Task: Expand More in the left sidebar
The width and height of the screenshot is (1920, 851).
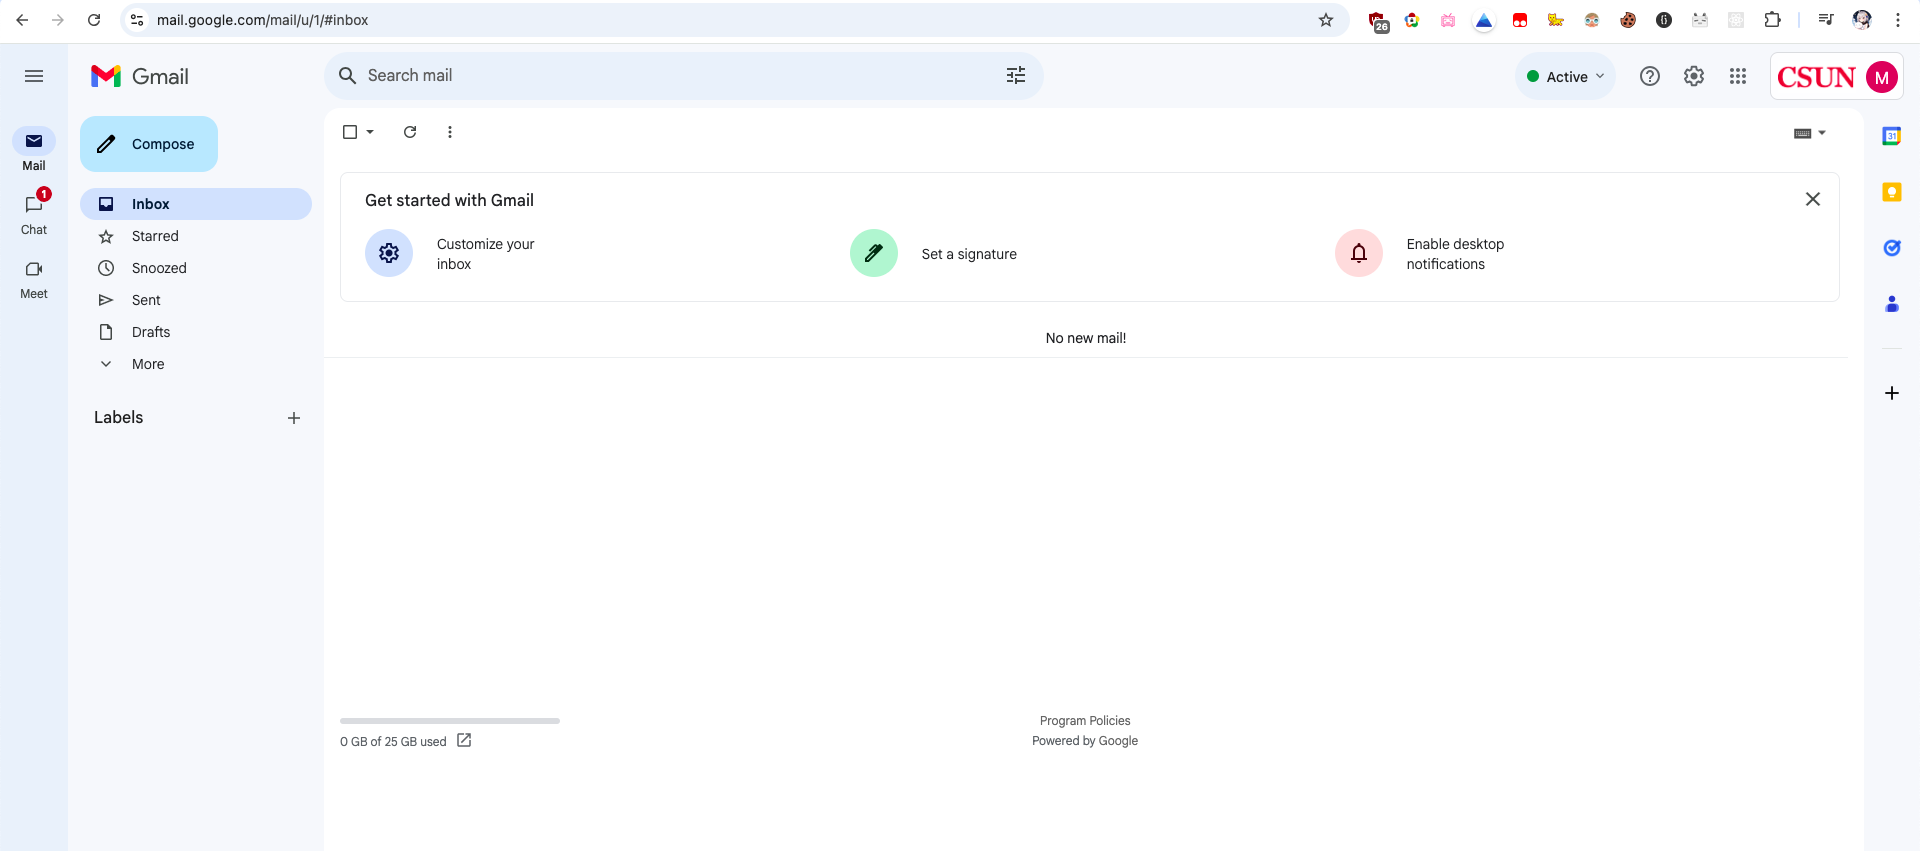Action: coord(148,364)
